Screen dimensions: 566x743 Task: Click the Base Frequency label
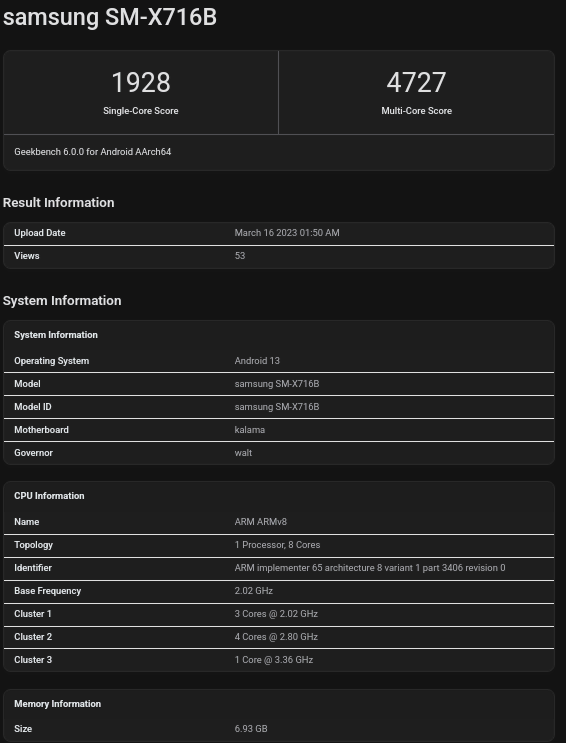pos(47,591)
